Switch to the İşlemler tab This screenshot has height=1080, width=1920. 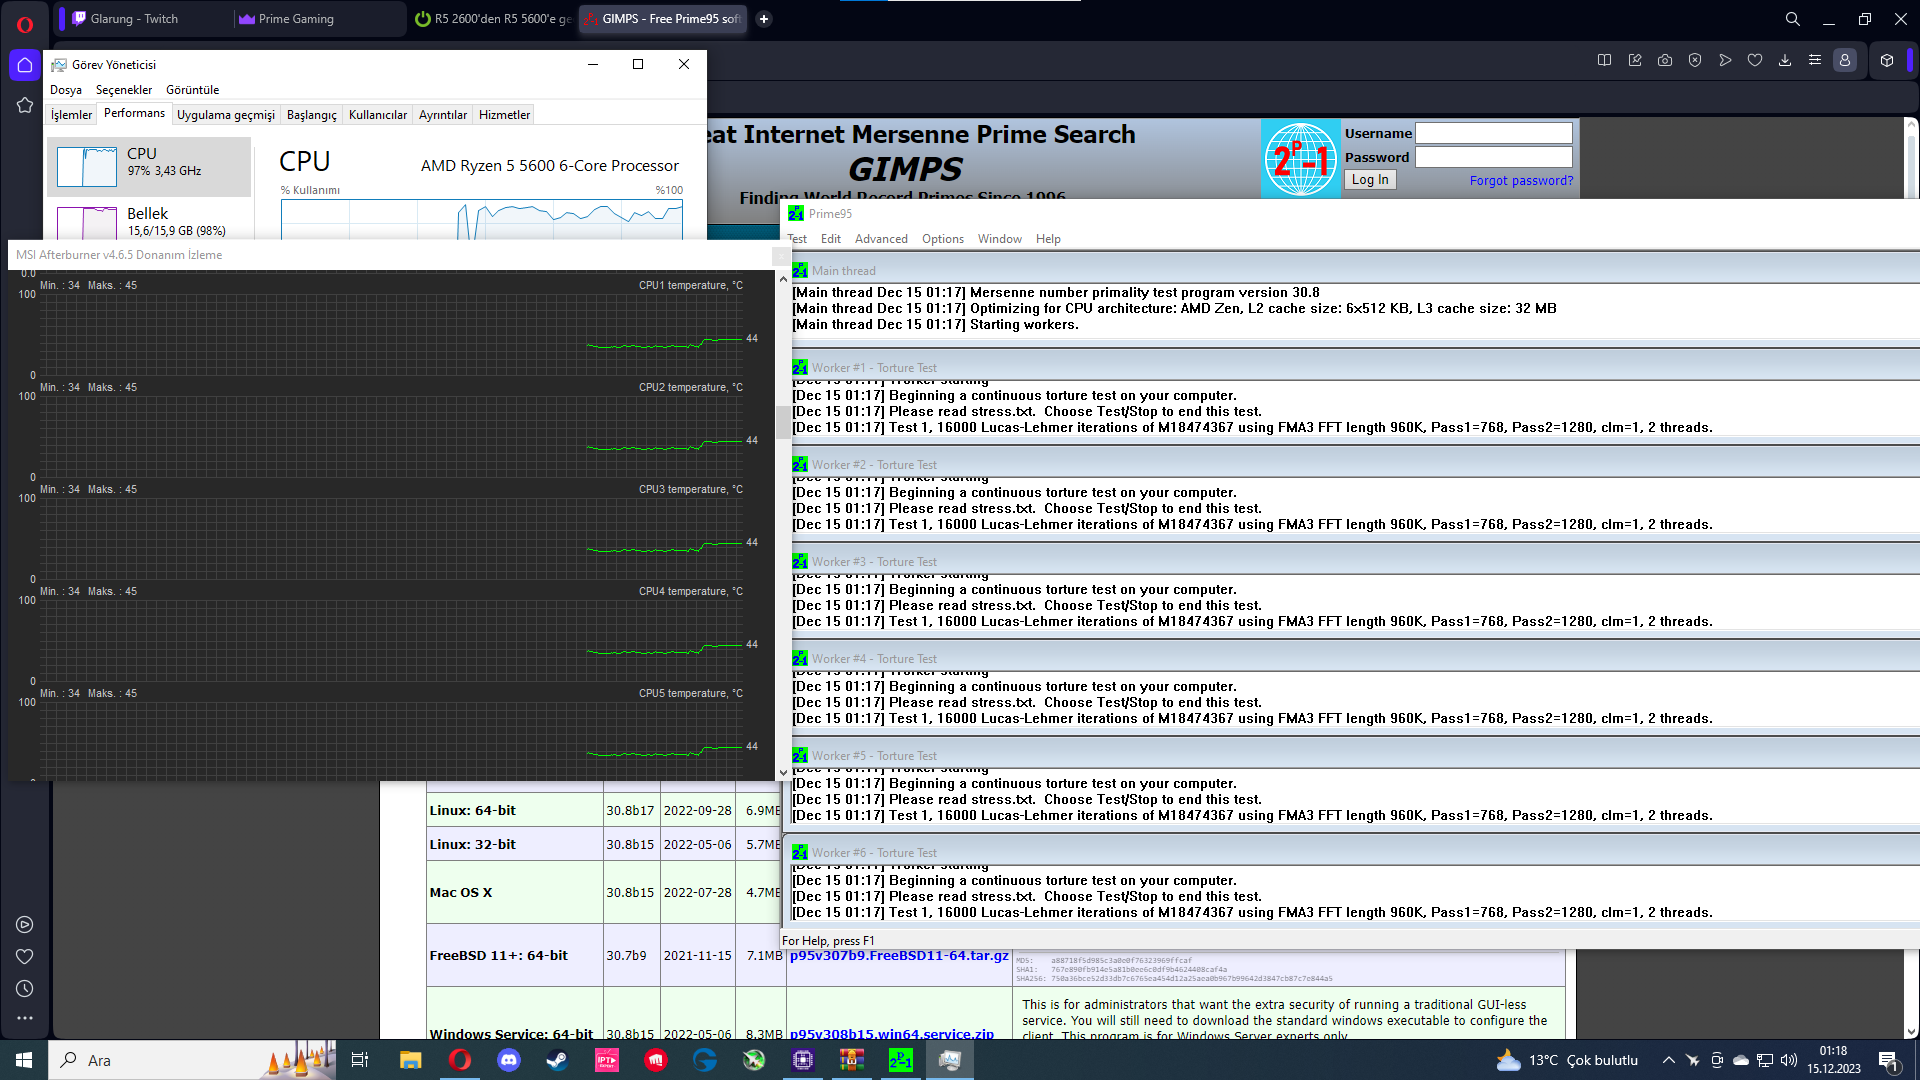click(x=71, y=115)
